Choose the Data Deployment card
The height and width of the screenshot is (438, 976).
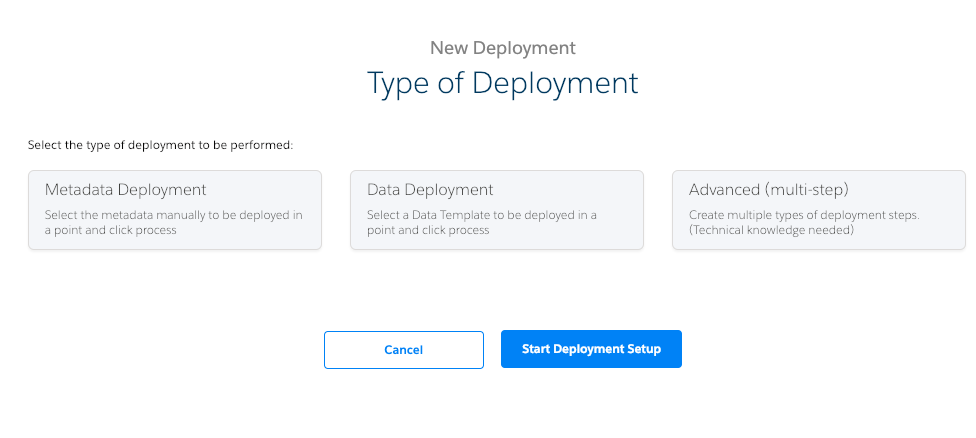[497, 210]
